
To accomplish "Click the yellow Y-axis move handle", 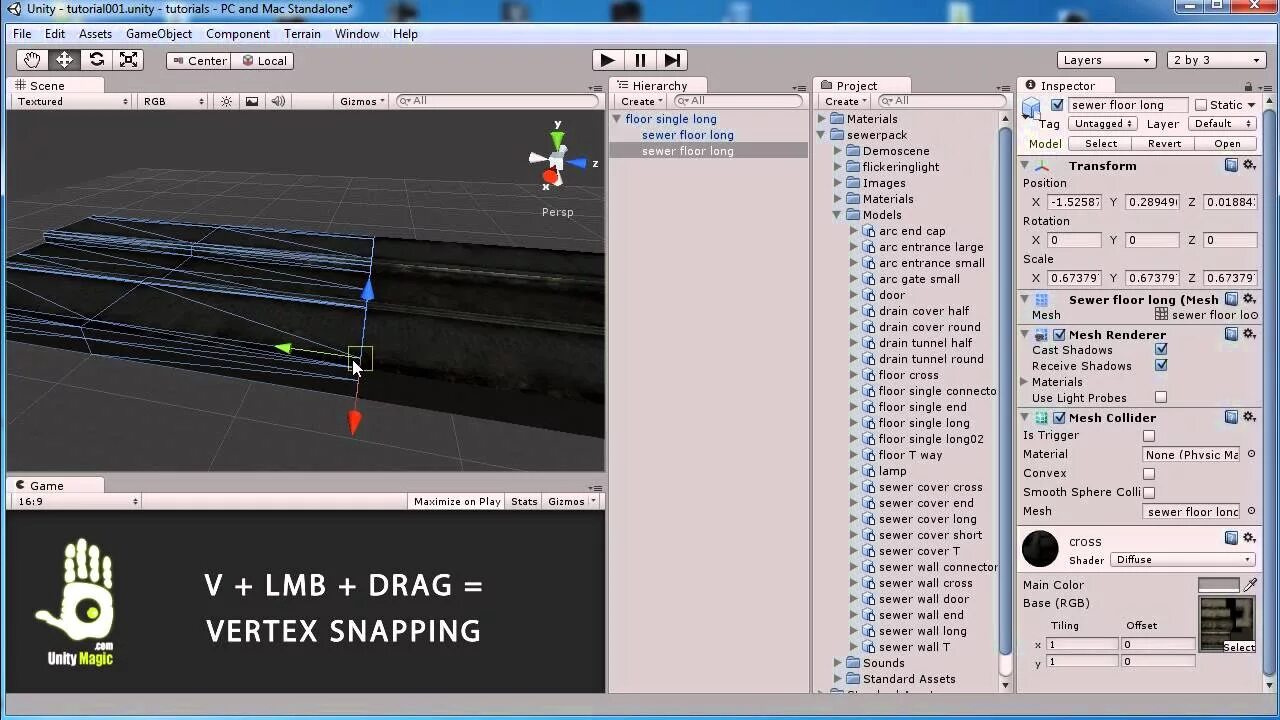I will click(x=283, y=348).
